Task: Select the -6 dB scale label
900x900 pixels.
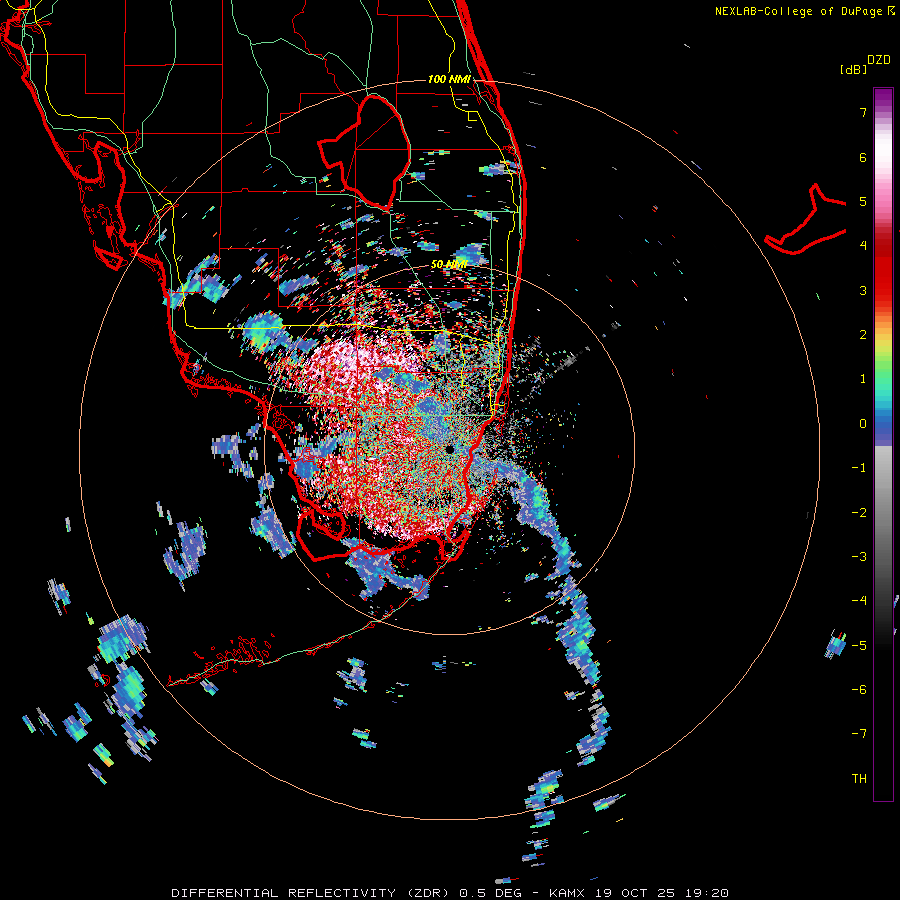Action: click(859, 689)
